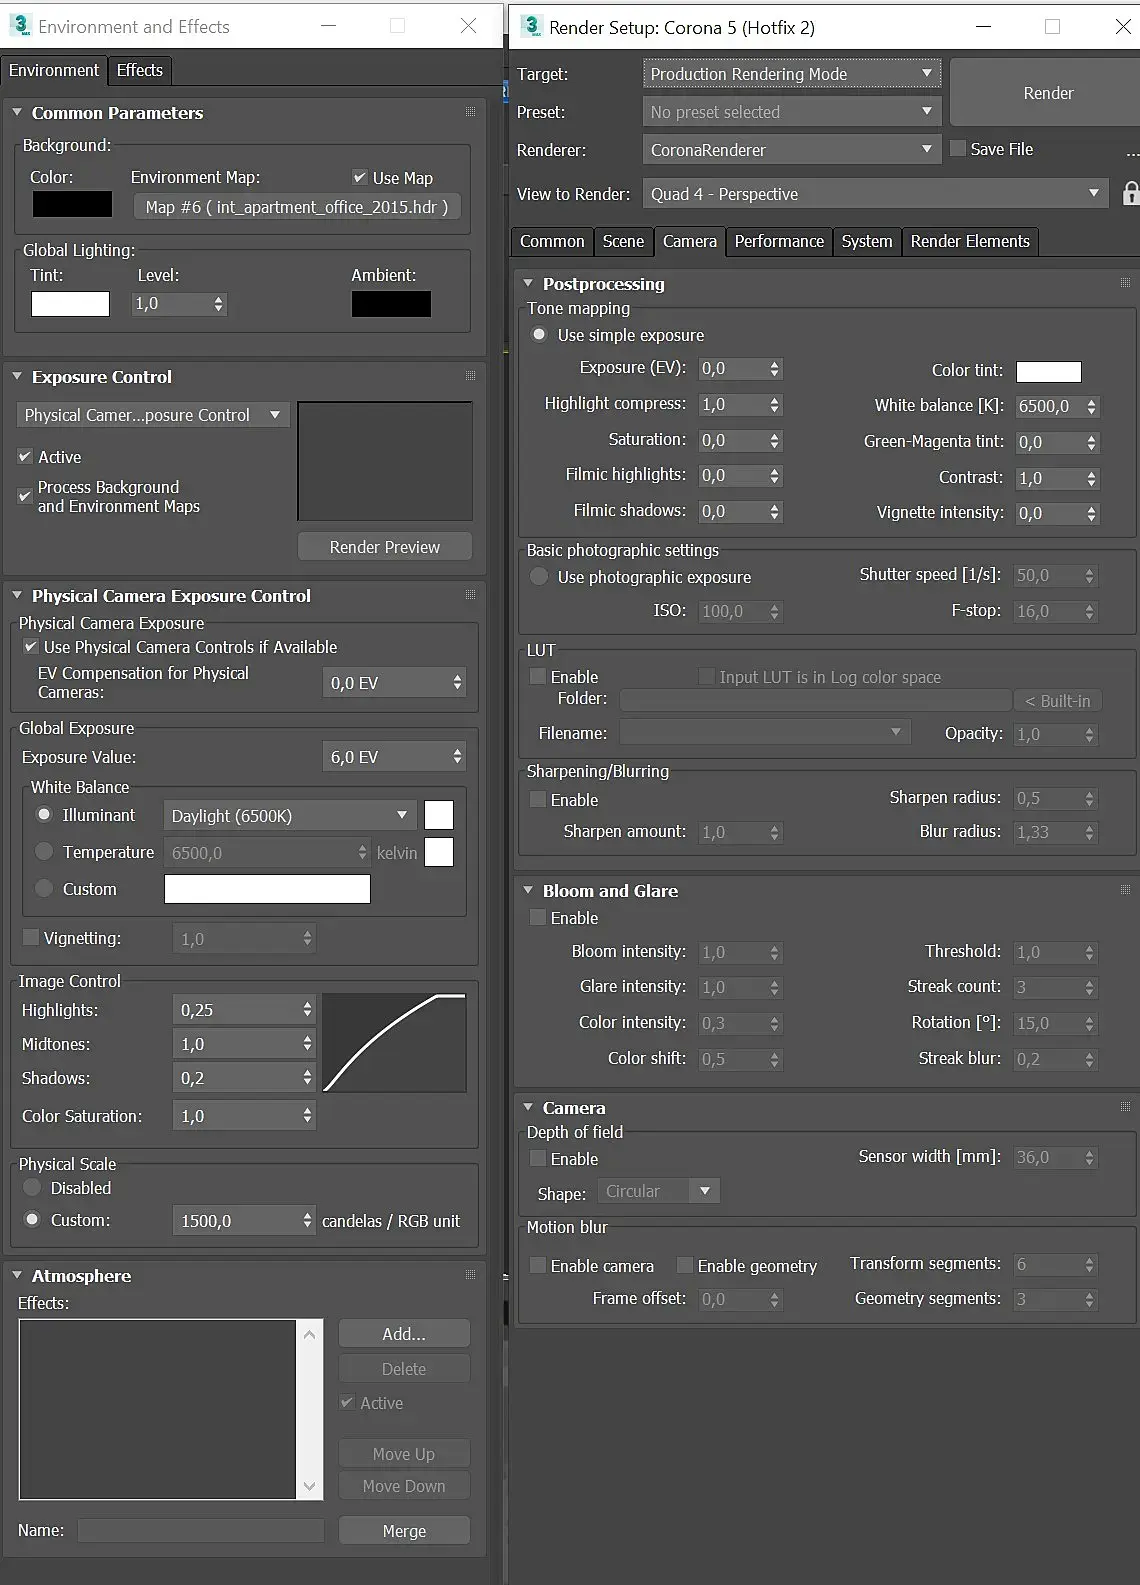Click the black Background Color swatch
The image size is (1140, 1585).
click(72, 204)
